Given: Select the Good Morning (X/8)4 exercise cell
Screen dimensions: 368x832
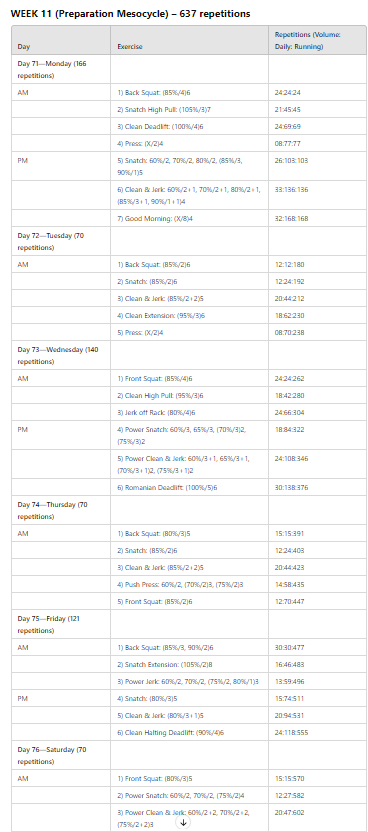Looking at the screenshot, I should pyautogui.click(x=189, y=218).
